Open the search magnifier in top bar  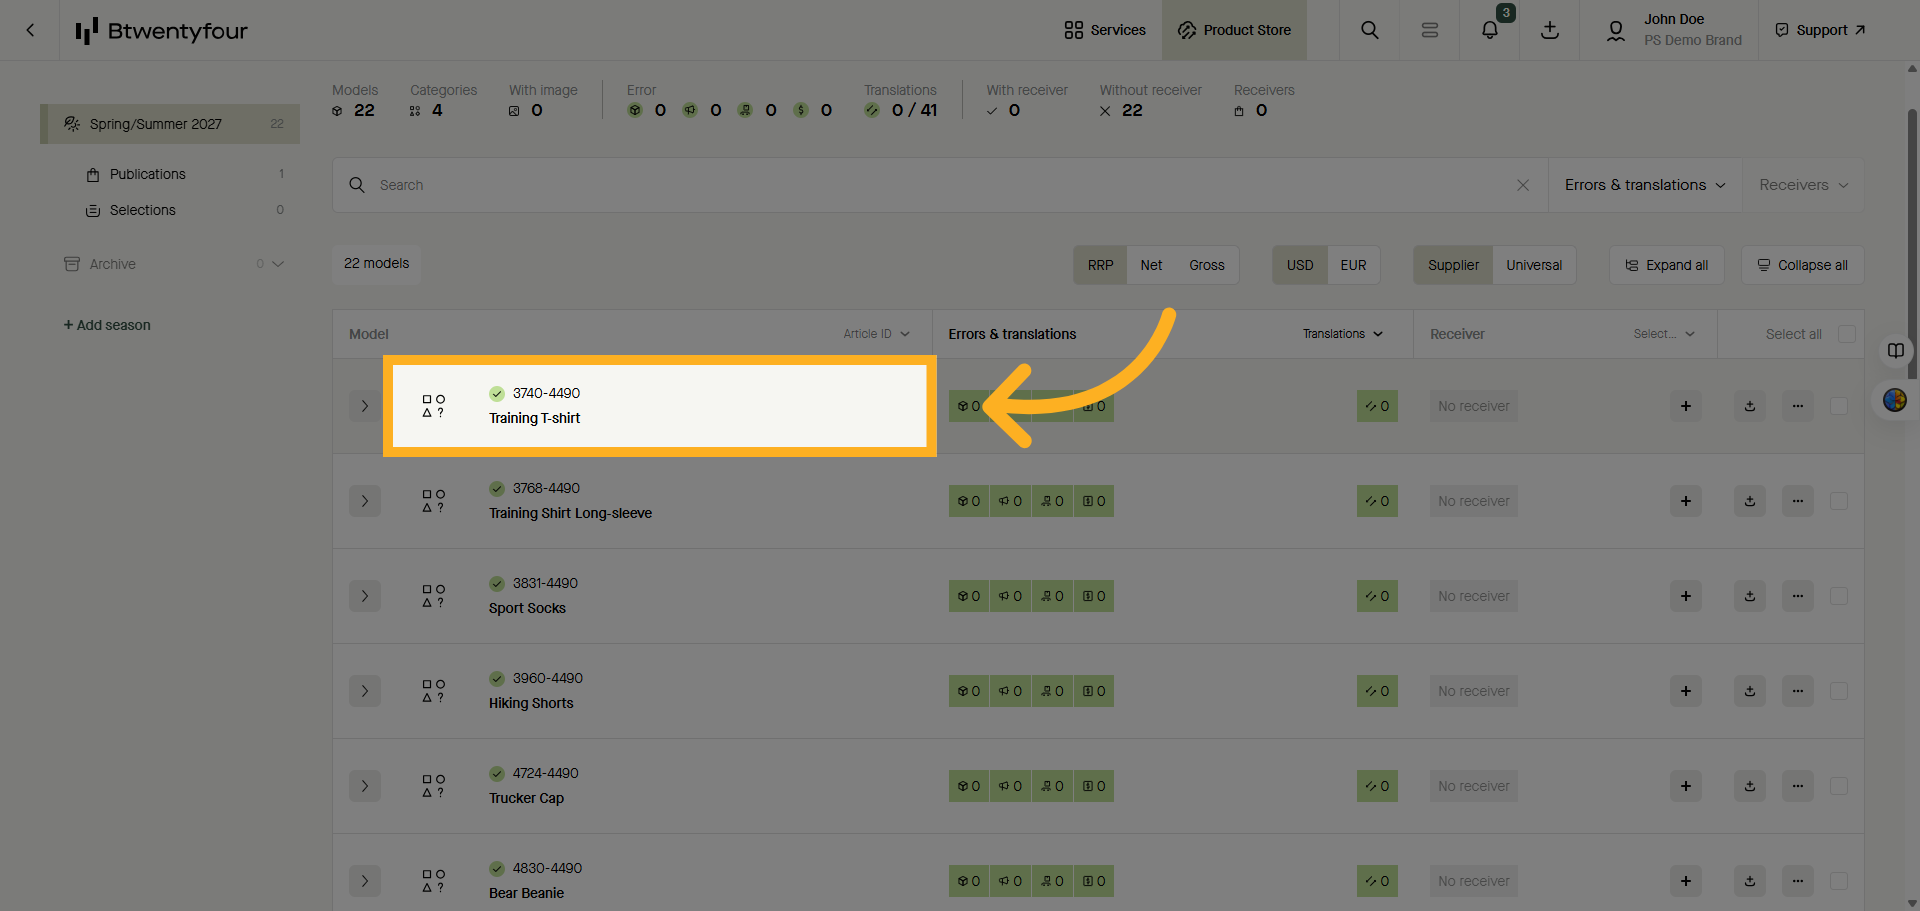[1369, 30]
